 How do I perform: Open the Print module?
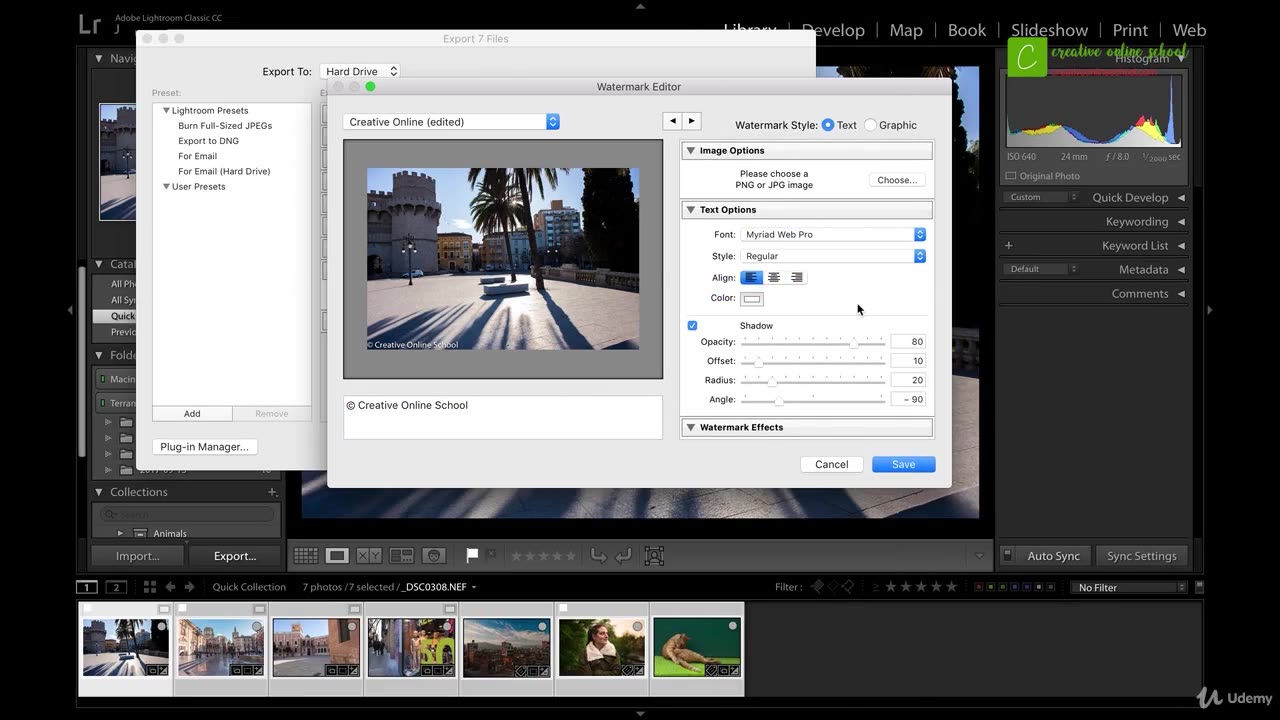[x=1130, y=30]
